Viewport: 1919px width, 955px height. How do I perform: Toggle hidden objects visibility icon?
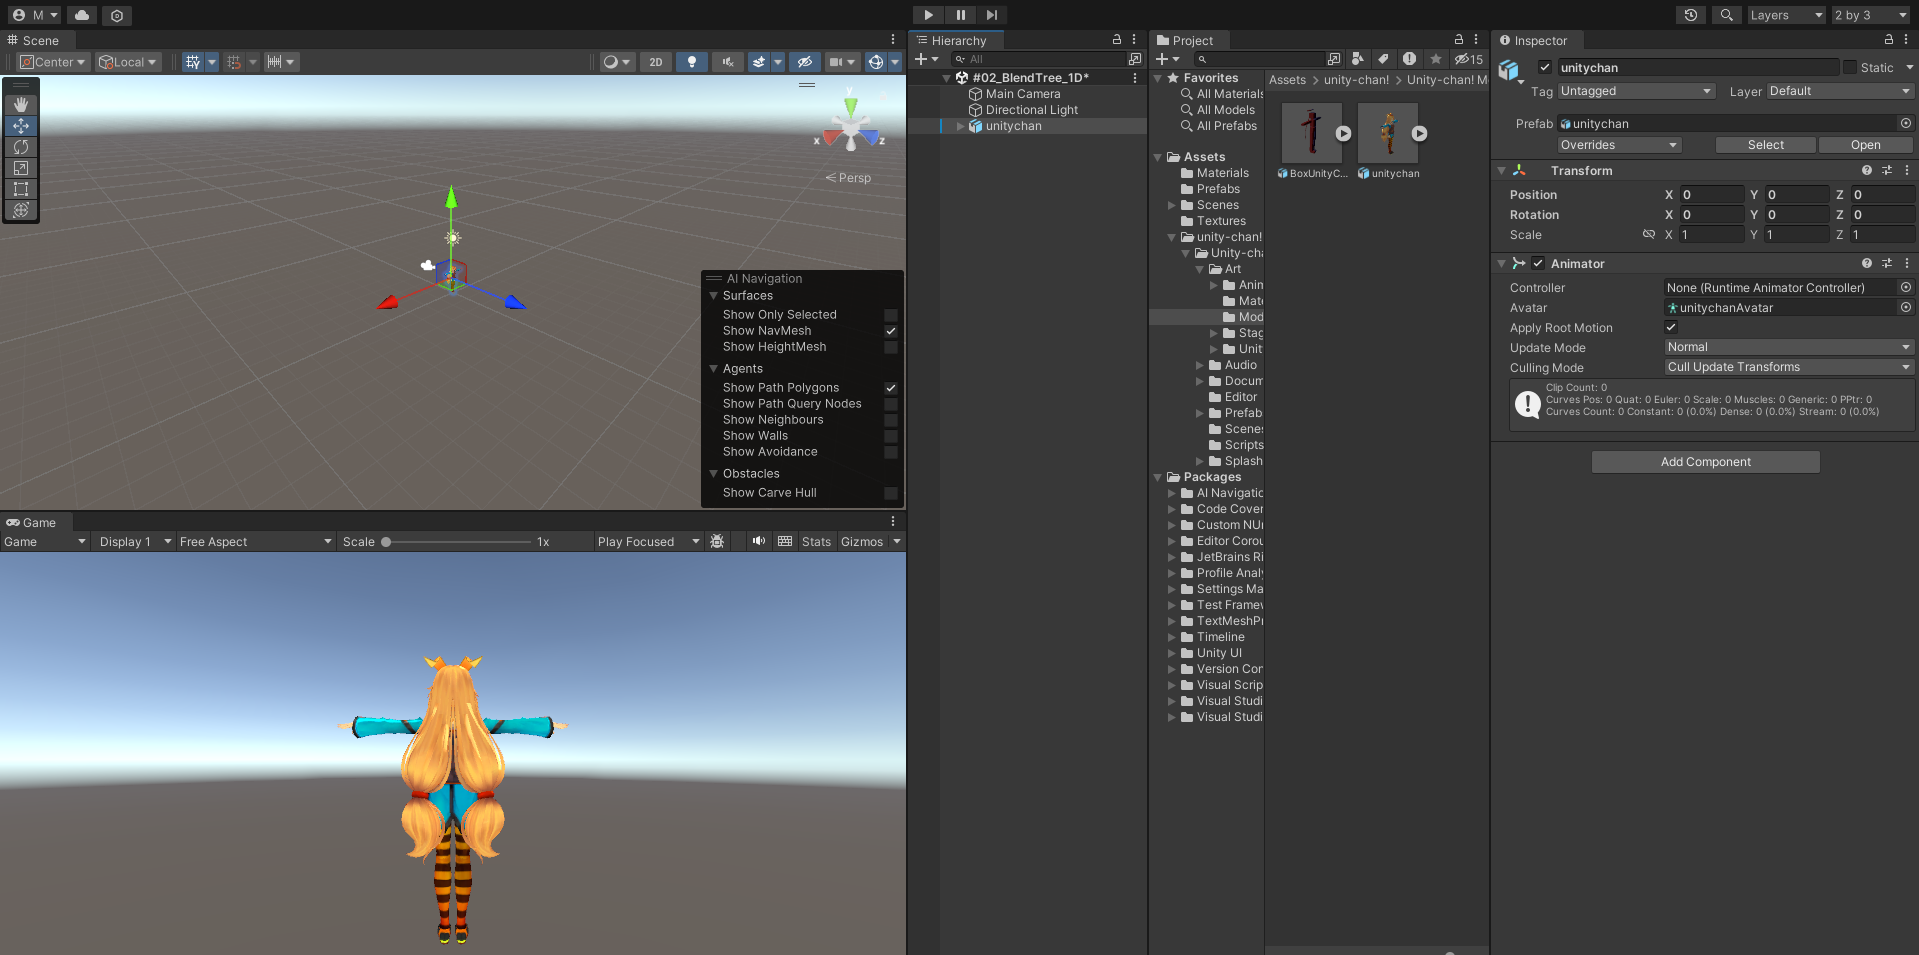coord(804,62)
